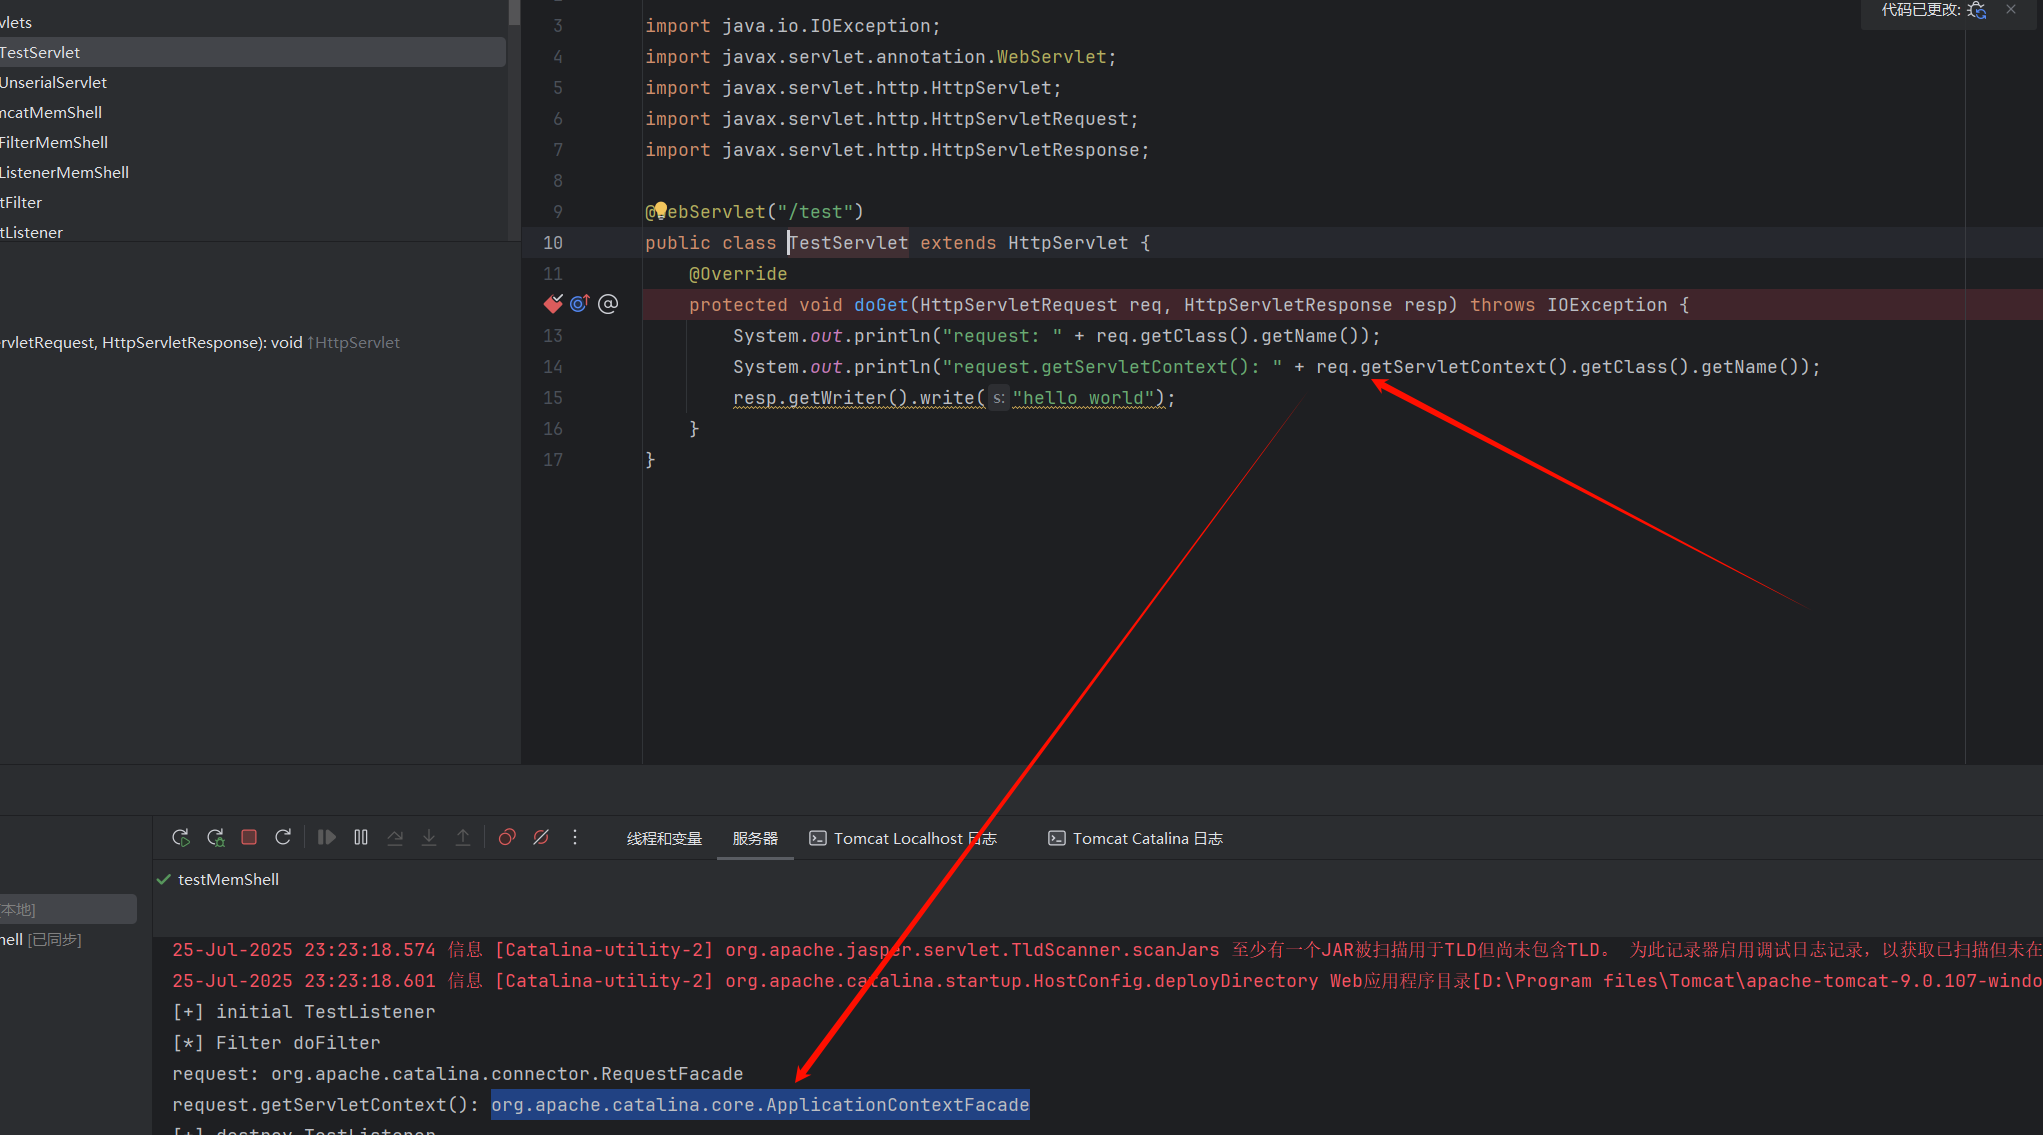Click the reload changed code icon
Image resolution: width=2043 pixels, height=1135 pixels.
pyautogui.click(x=1977, y=10)
